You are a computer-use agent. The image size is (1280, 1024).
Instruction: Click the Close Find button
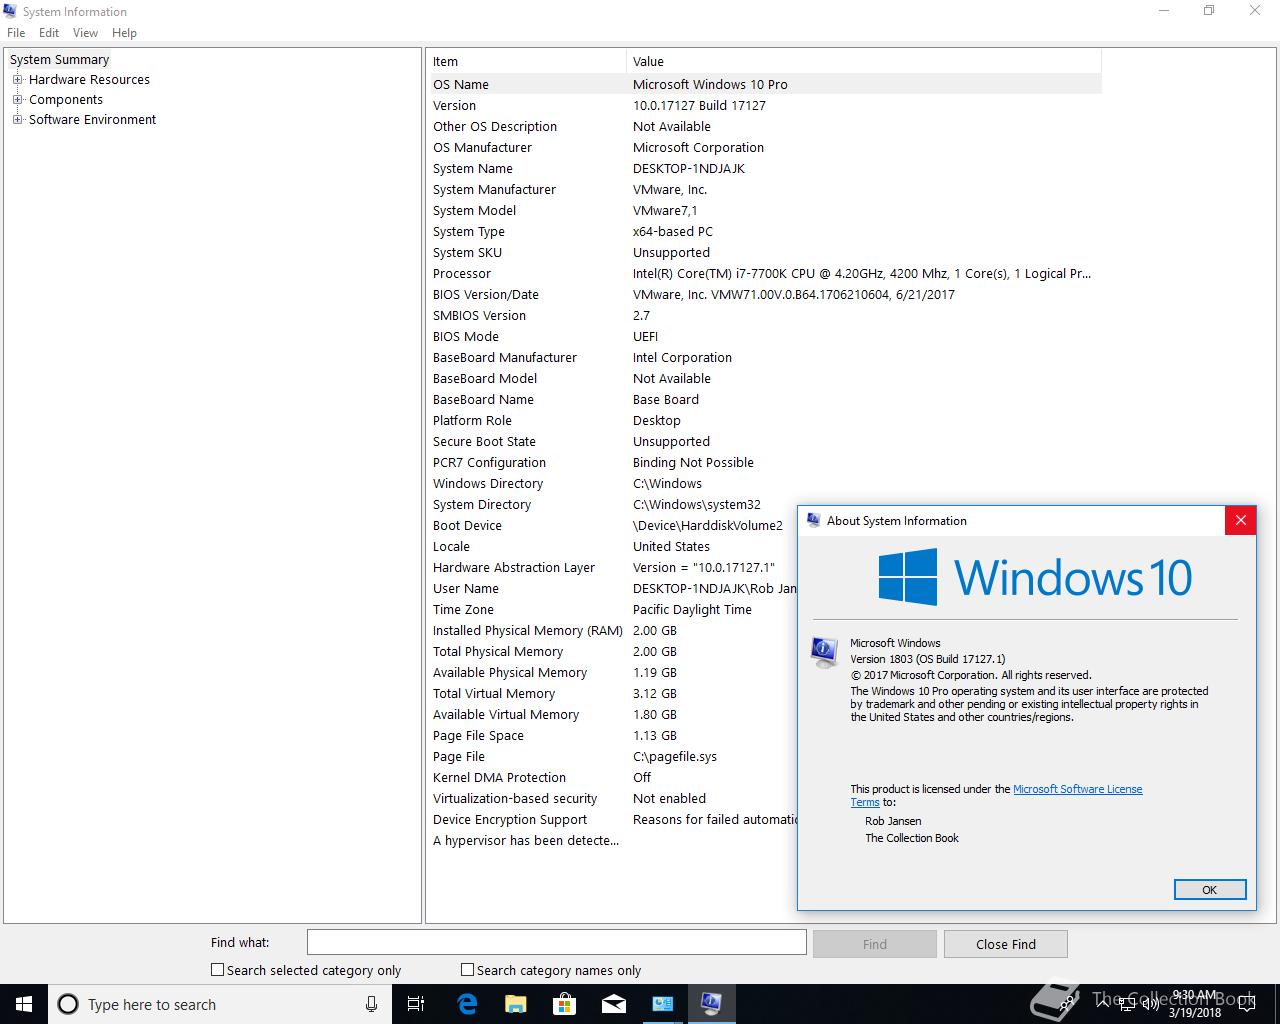coord(1006,944)
